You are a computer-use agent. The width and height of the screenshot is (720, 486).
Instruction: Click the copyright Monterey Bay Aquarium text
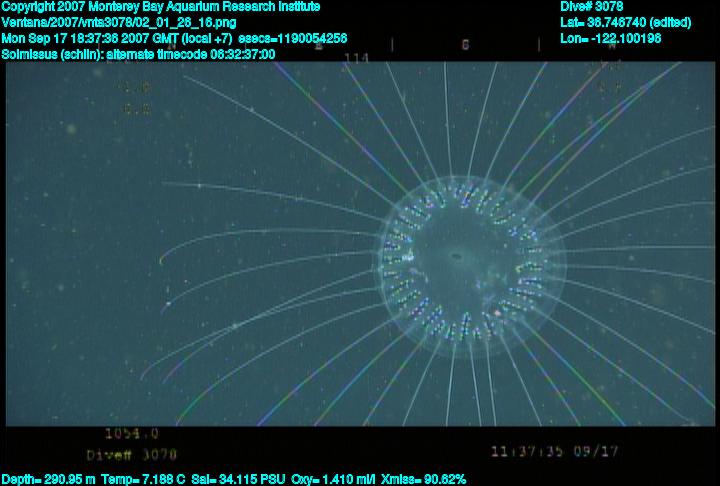[161, 6]
